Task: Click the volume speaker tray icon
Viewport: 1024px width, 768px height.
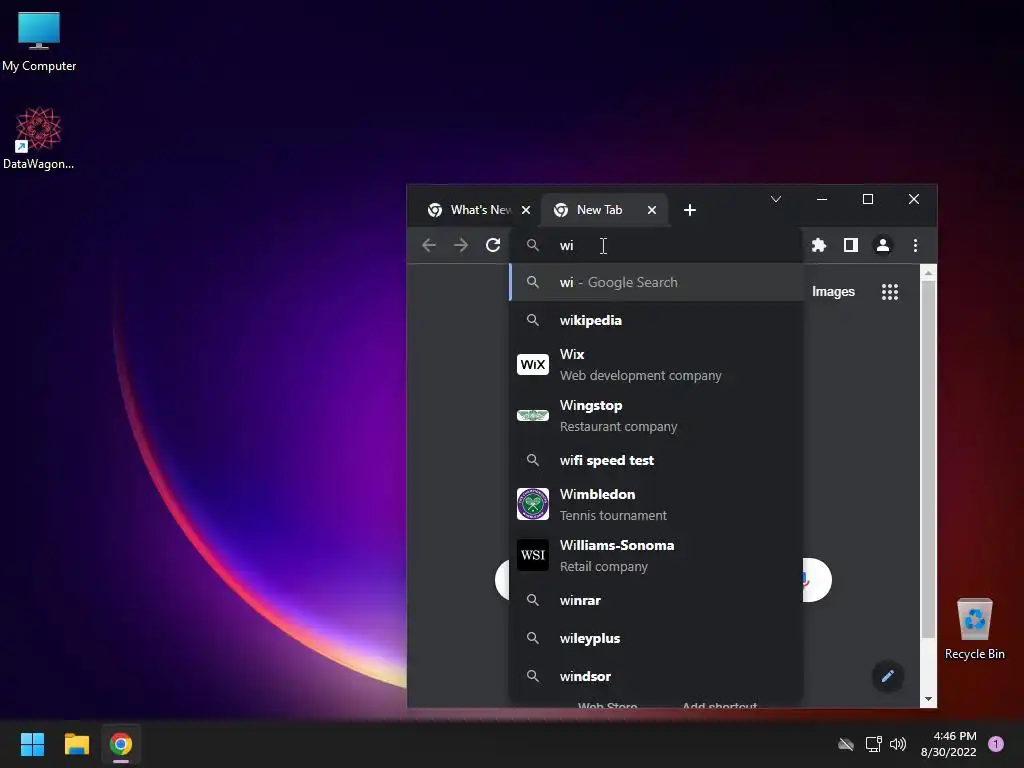Action: click(x=898, y=744)
